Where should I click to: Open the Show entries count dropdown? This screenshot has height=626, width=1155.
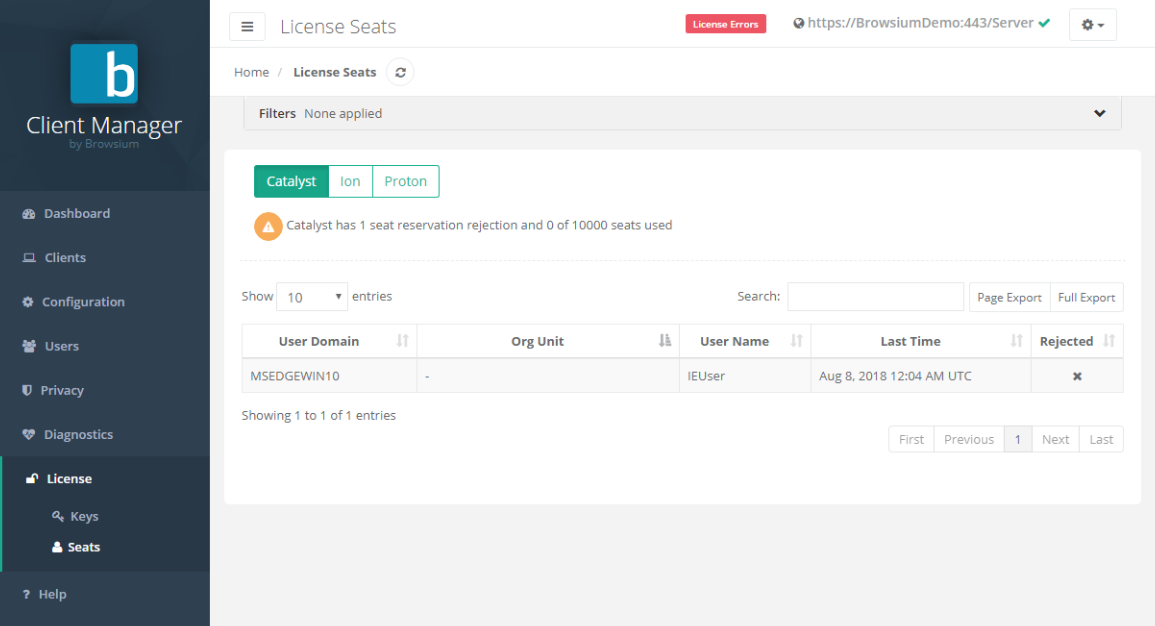coord(312,297)
